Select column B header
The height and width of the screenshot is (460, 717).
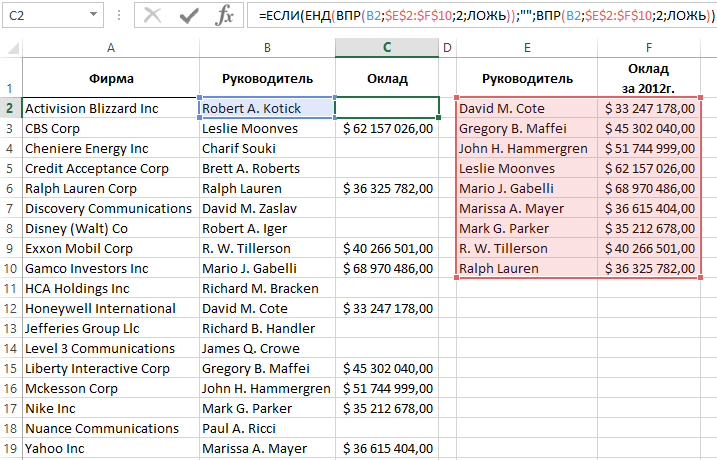[266, 48]
